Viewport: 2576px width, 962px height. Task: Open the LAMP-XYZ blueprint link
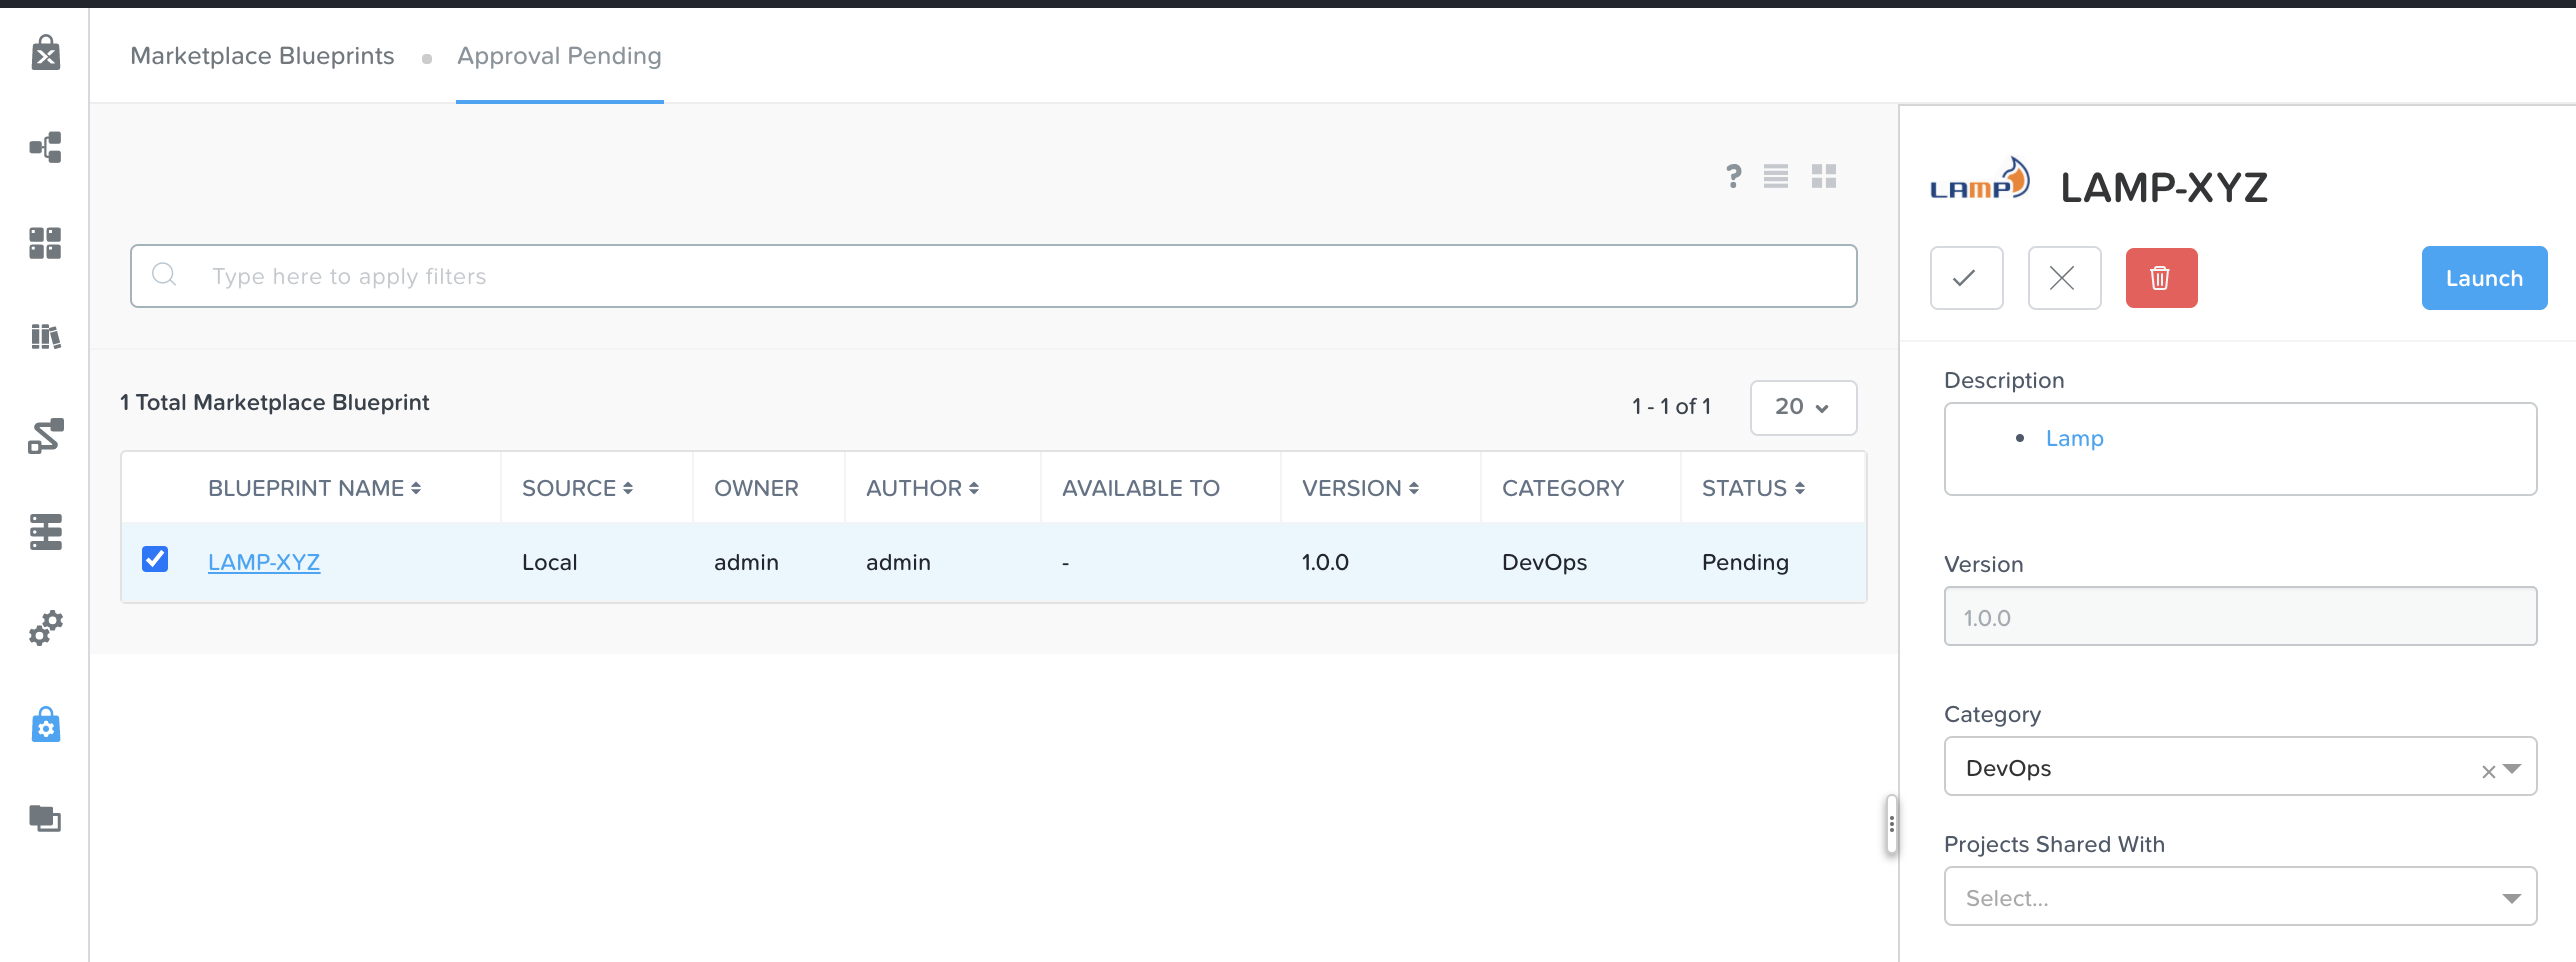[264, 562]
